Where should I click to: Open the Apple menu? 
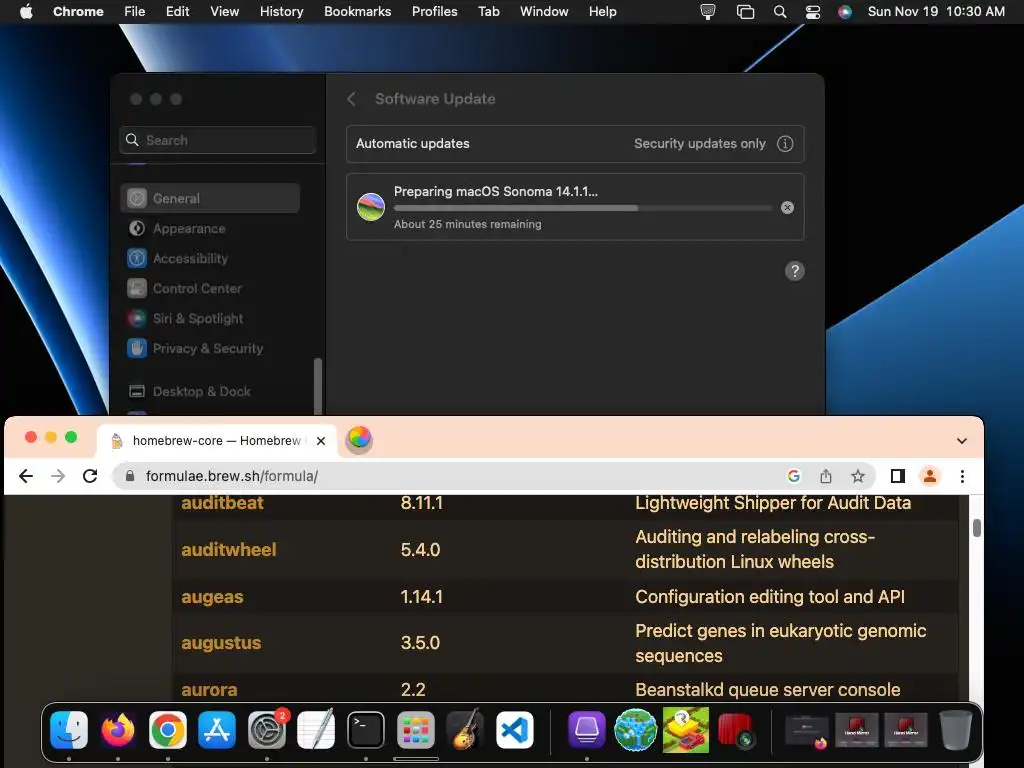pos(26,12)
